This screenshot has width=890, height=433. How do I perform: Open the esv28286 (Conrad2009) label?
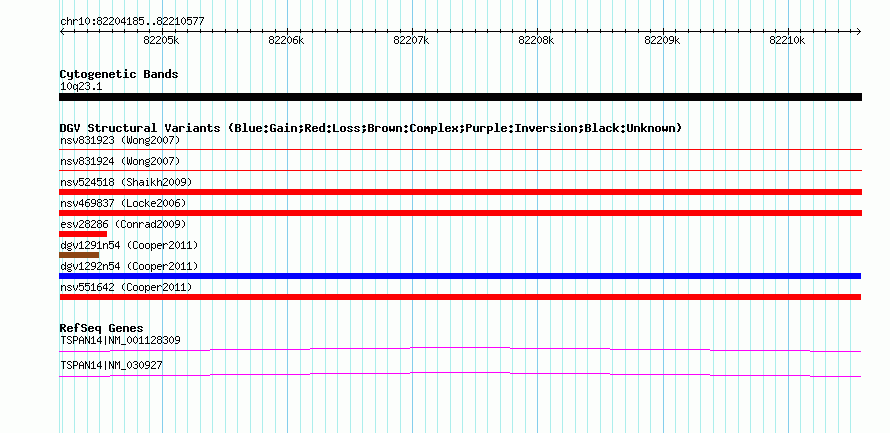[x=123, y=224]
